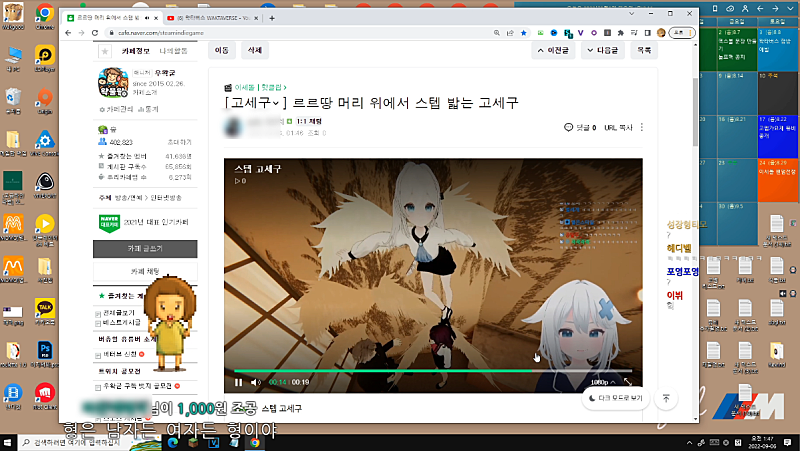Viewport: 800px width, 451px height.
Task: Seek along the green video progress bar
Action: [433, 371]
